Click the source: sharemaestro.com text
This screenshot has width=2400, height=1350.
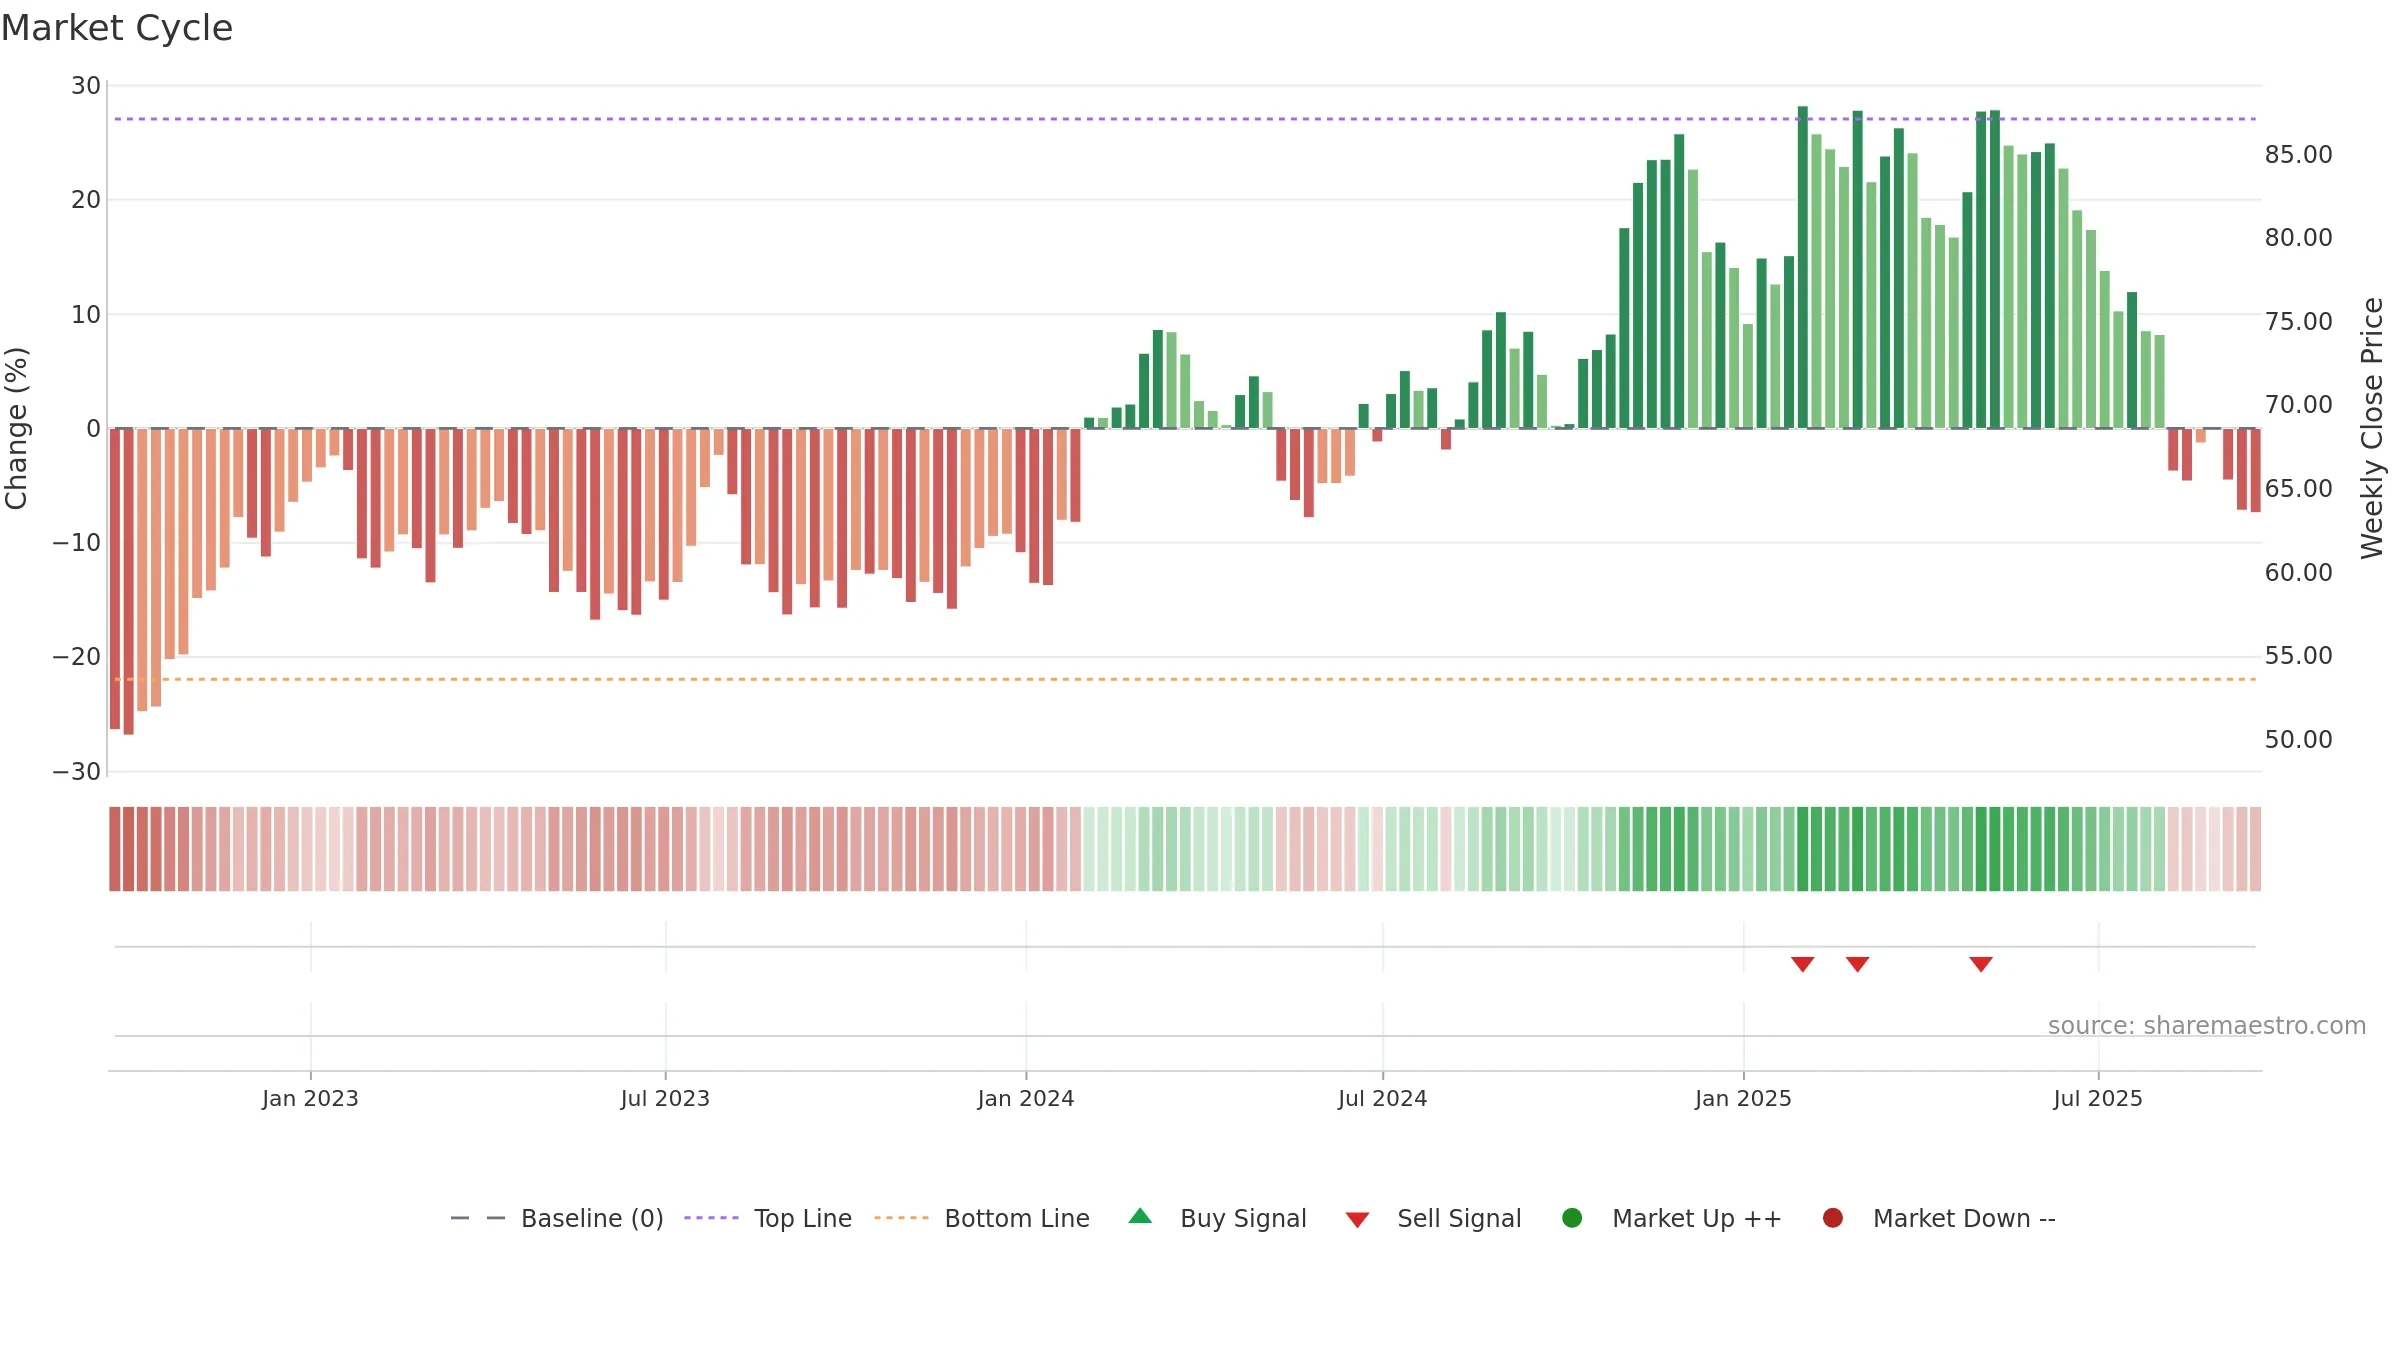[x=2207, y=1025]
